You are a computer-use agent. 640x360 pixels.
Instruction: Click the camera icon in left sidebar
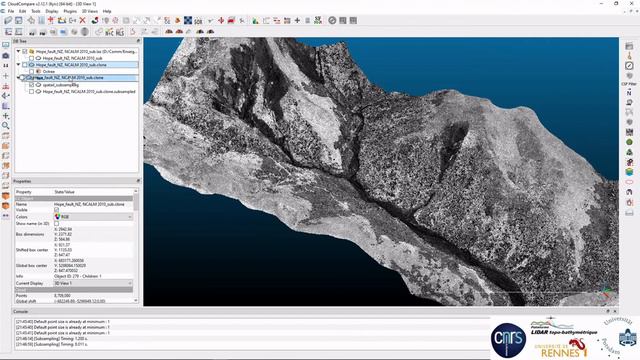pyautogui.click(x=6, y=56)
